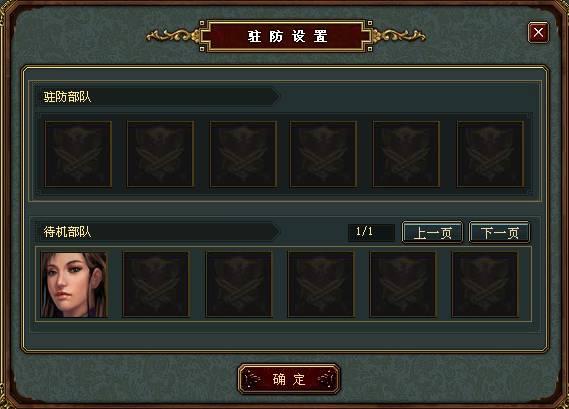Click the third empty garrison troop slot
This screenshot has width=569, height=409.
pyautogui.click(x=243, y=154)
